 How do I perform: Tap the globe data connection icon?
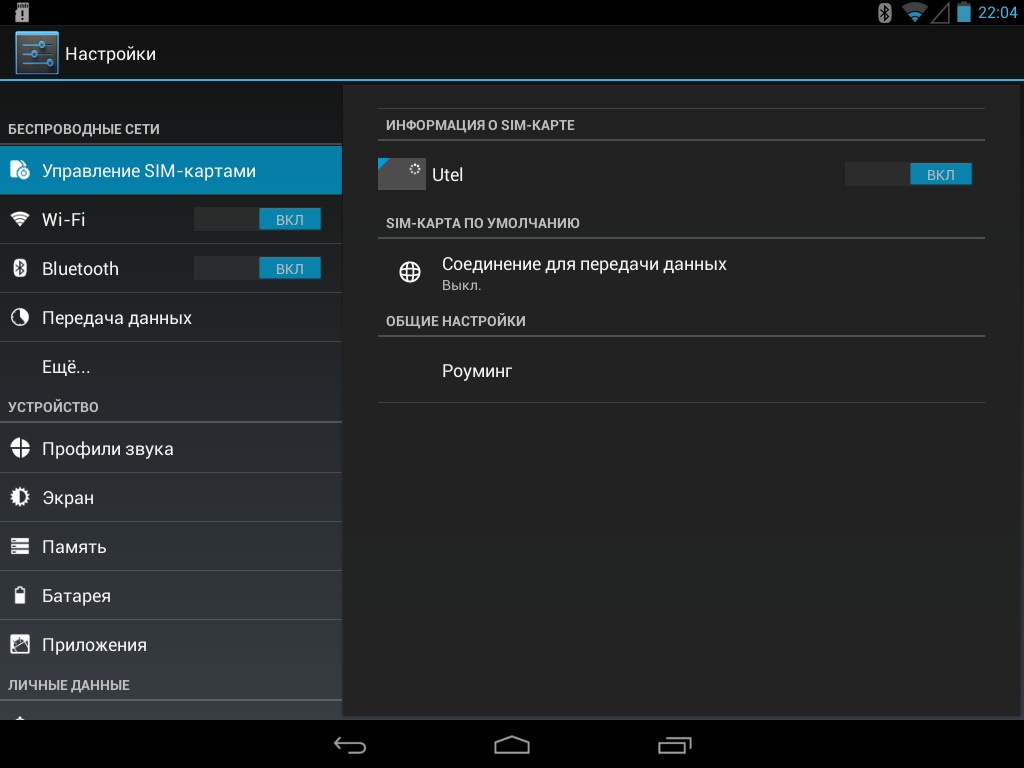point(410,272)
